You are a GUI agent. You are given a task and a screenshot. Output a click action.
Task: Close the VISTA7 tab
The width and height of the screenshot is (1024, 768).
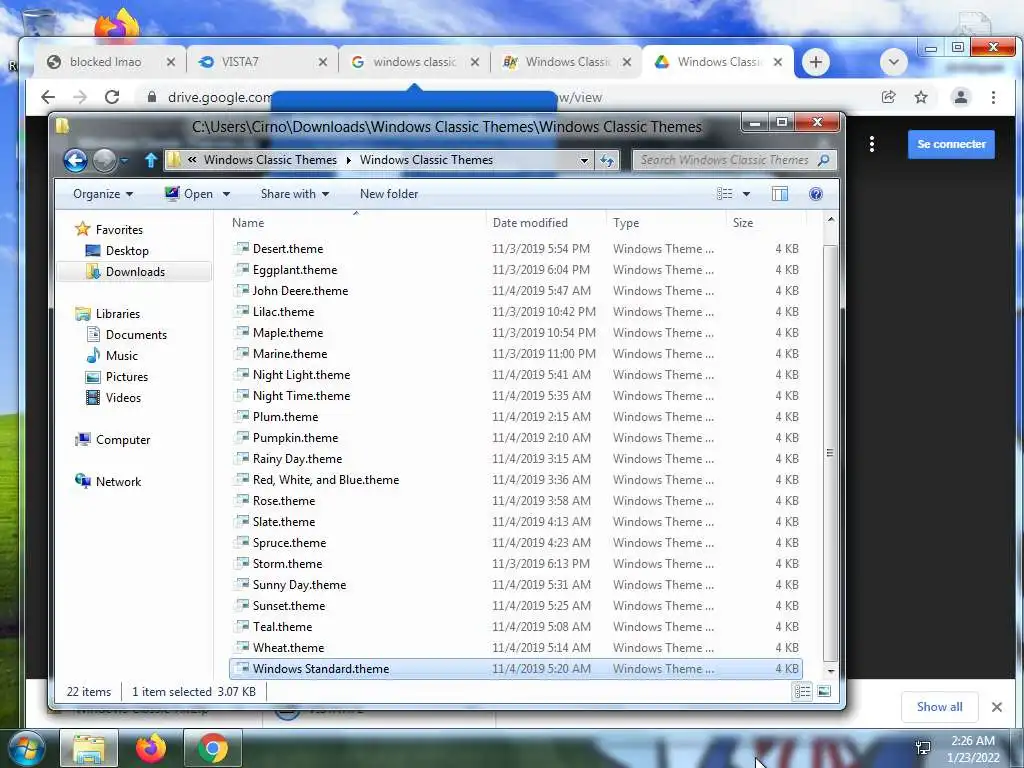[x=323, y=62]
